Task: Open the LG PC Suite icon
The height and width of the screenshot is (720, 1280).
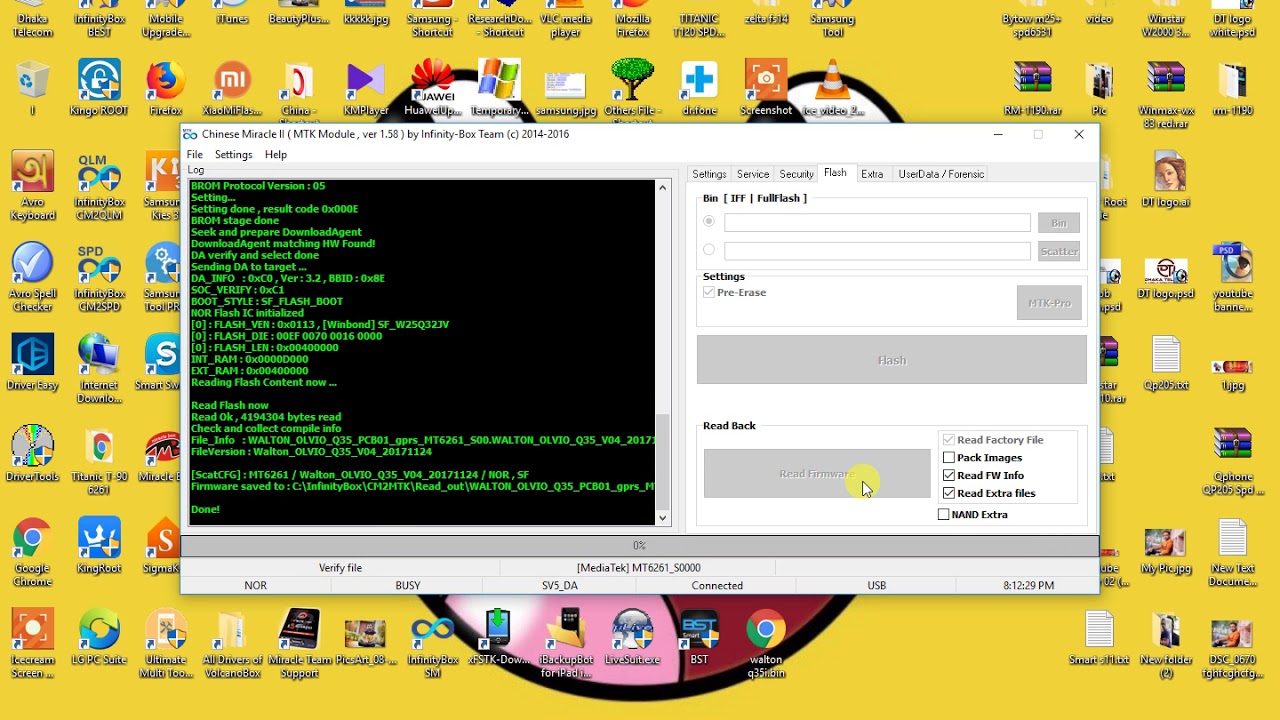Action: point(99,637)
